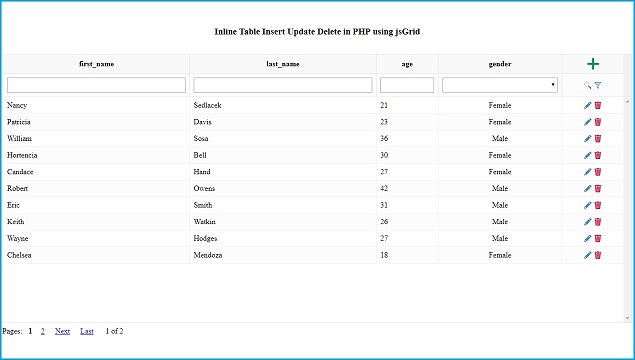This screenshot has height=360, width=635.
Task: Open the gender filter dropdown
Action: pyautogui.click(x=500, y=85)
